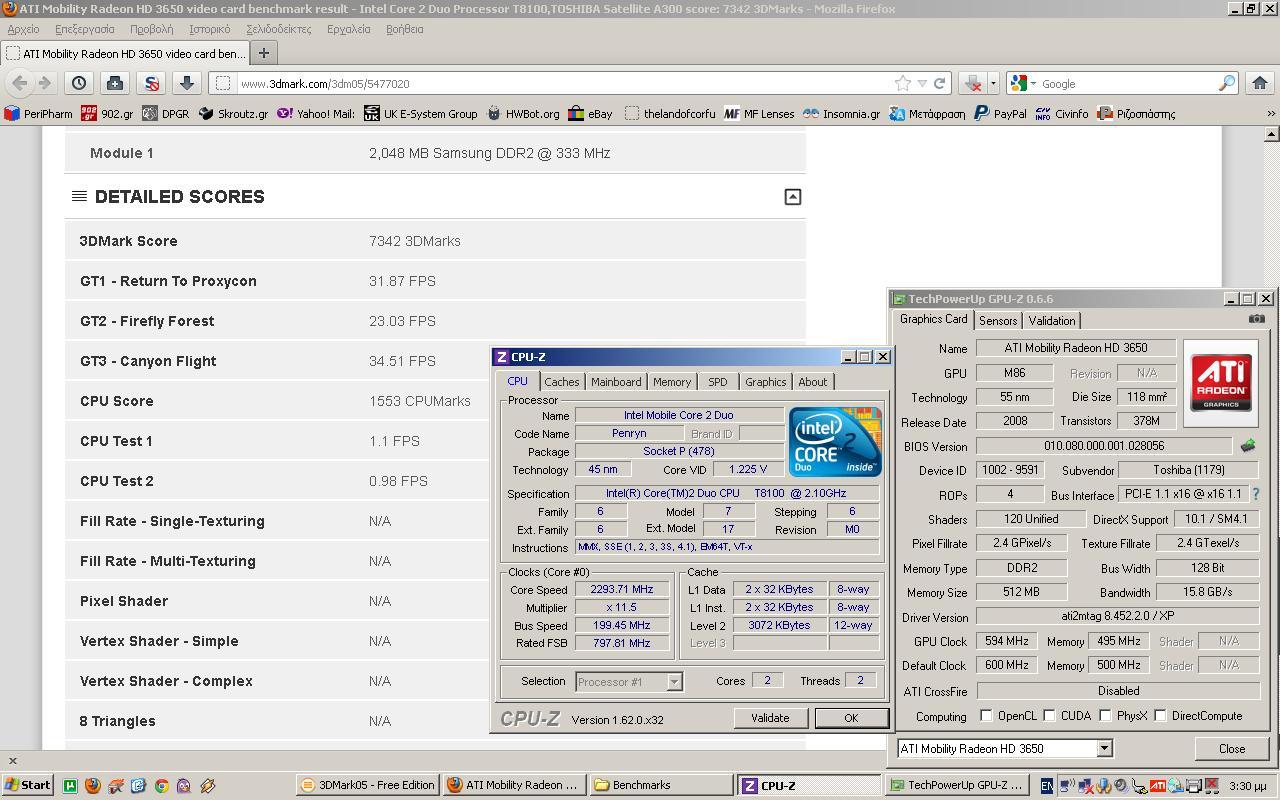The image size is (1280, 800).
Task: Click the BIOS Version field in GPU-Z
Action: click(x=1104, y=446)
